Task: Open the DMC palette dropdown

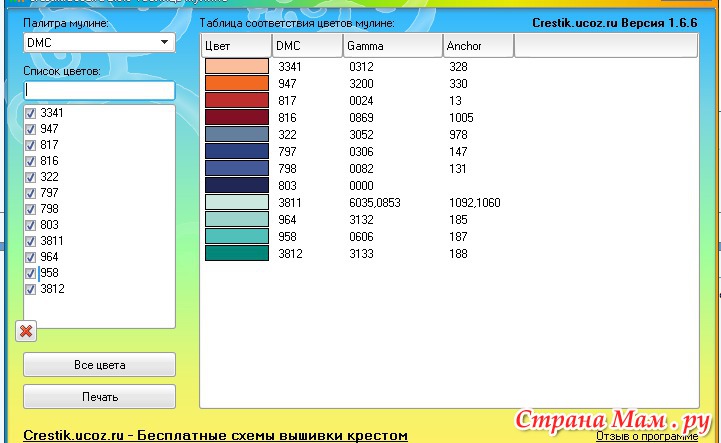Action: coord(99,43)
